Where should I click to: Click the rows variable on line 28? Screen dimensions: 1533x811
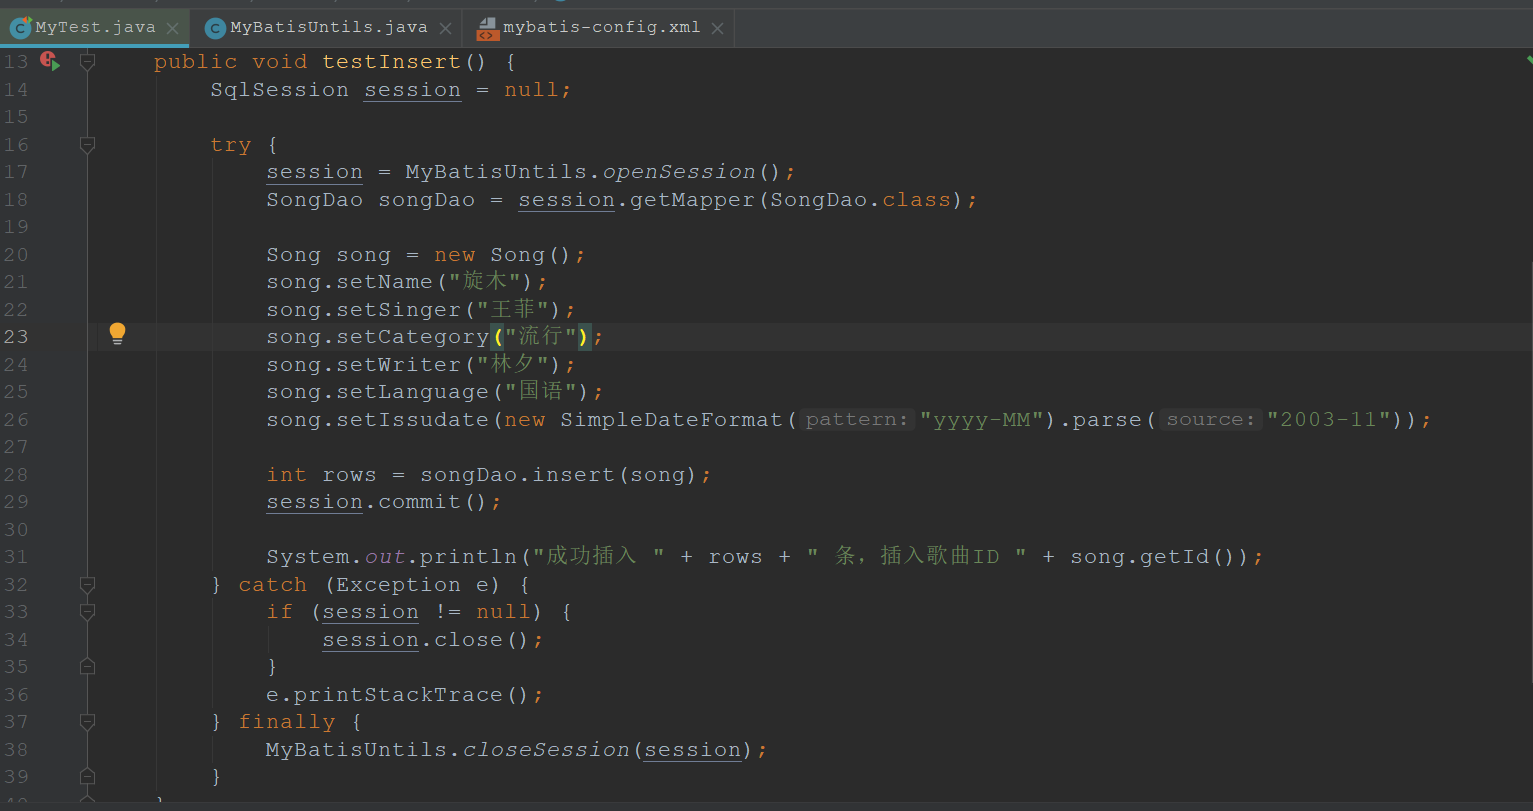[x=349, y=475]
